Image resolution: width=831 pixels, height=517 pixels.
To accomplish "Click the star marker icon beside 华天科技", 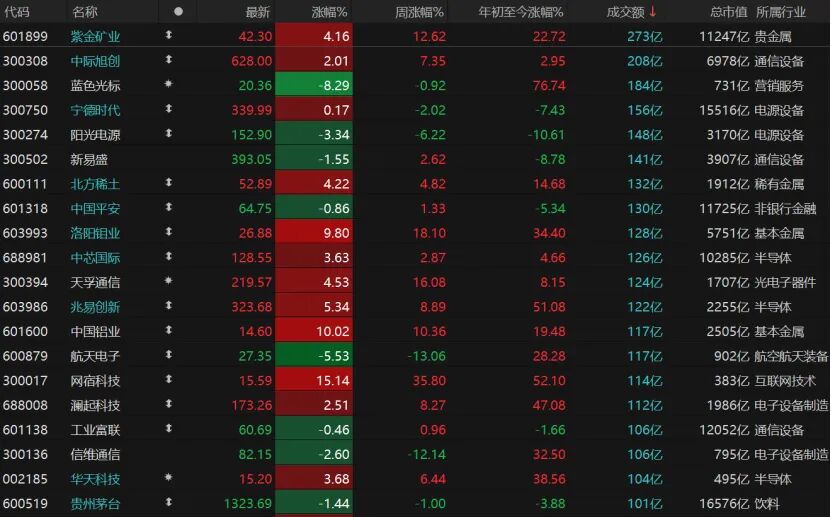I will tap(168, 479).
